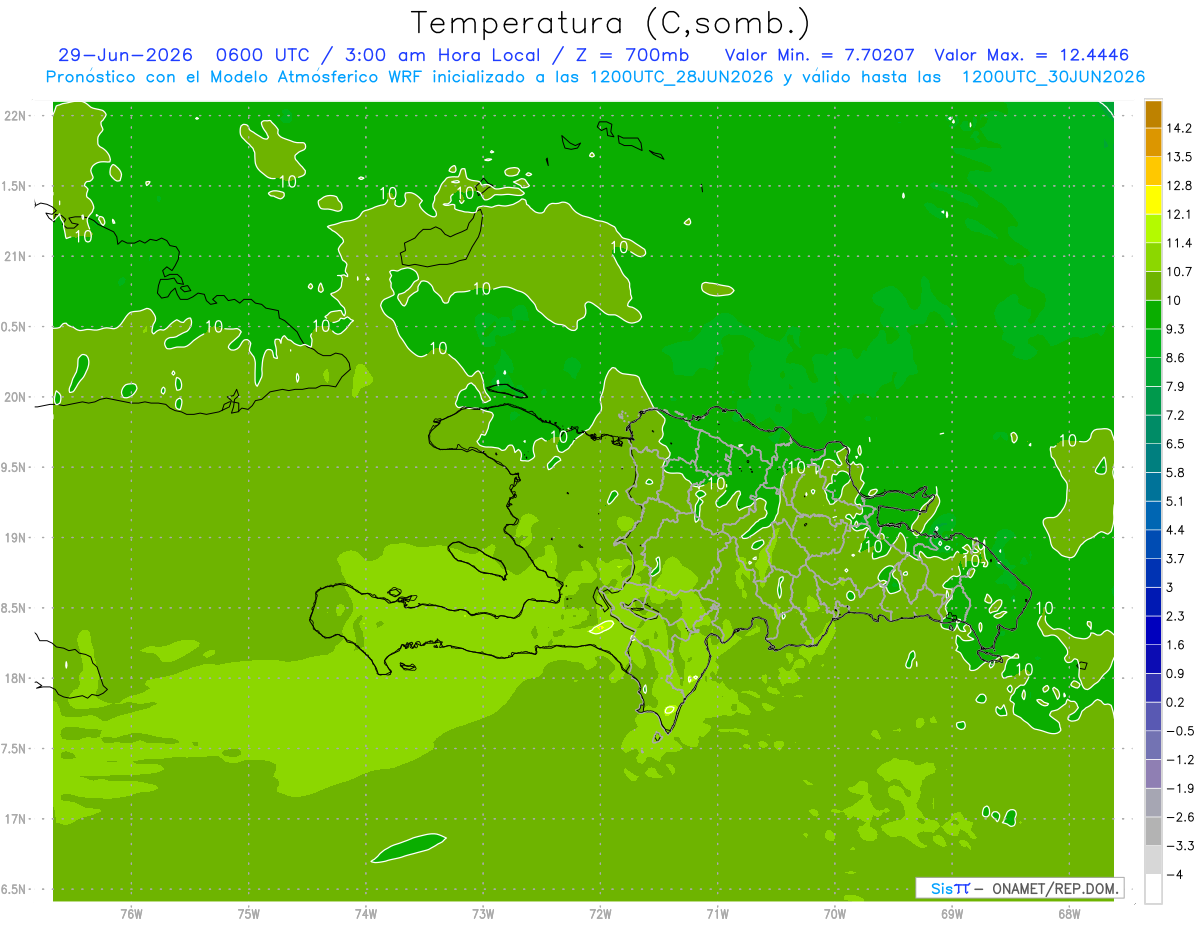Pick the swatch between 10 and 10.7
1200x927 pixels.
click(1153, 286)
